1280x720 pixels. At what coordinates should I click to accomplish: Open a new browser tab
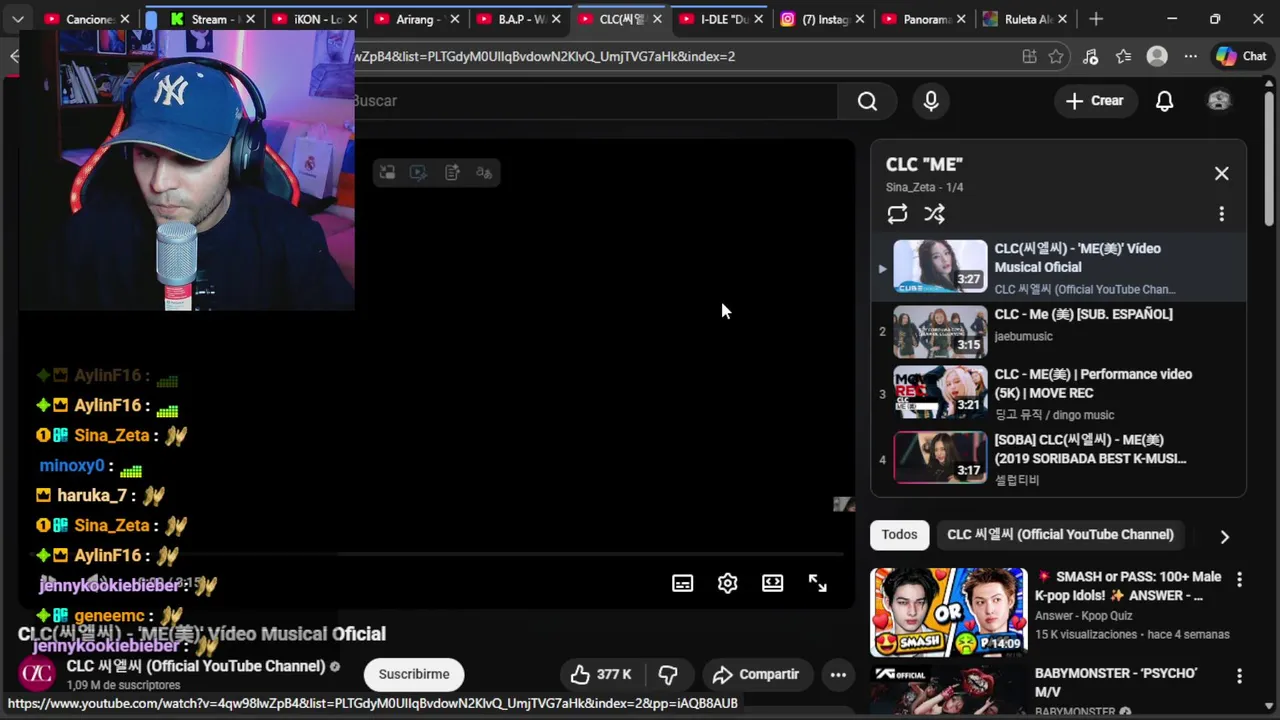1096,19
